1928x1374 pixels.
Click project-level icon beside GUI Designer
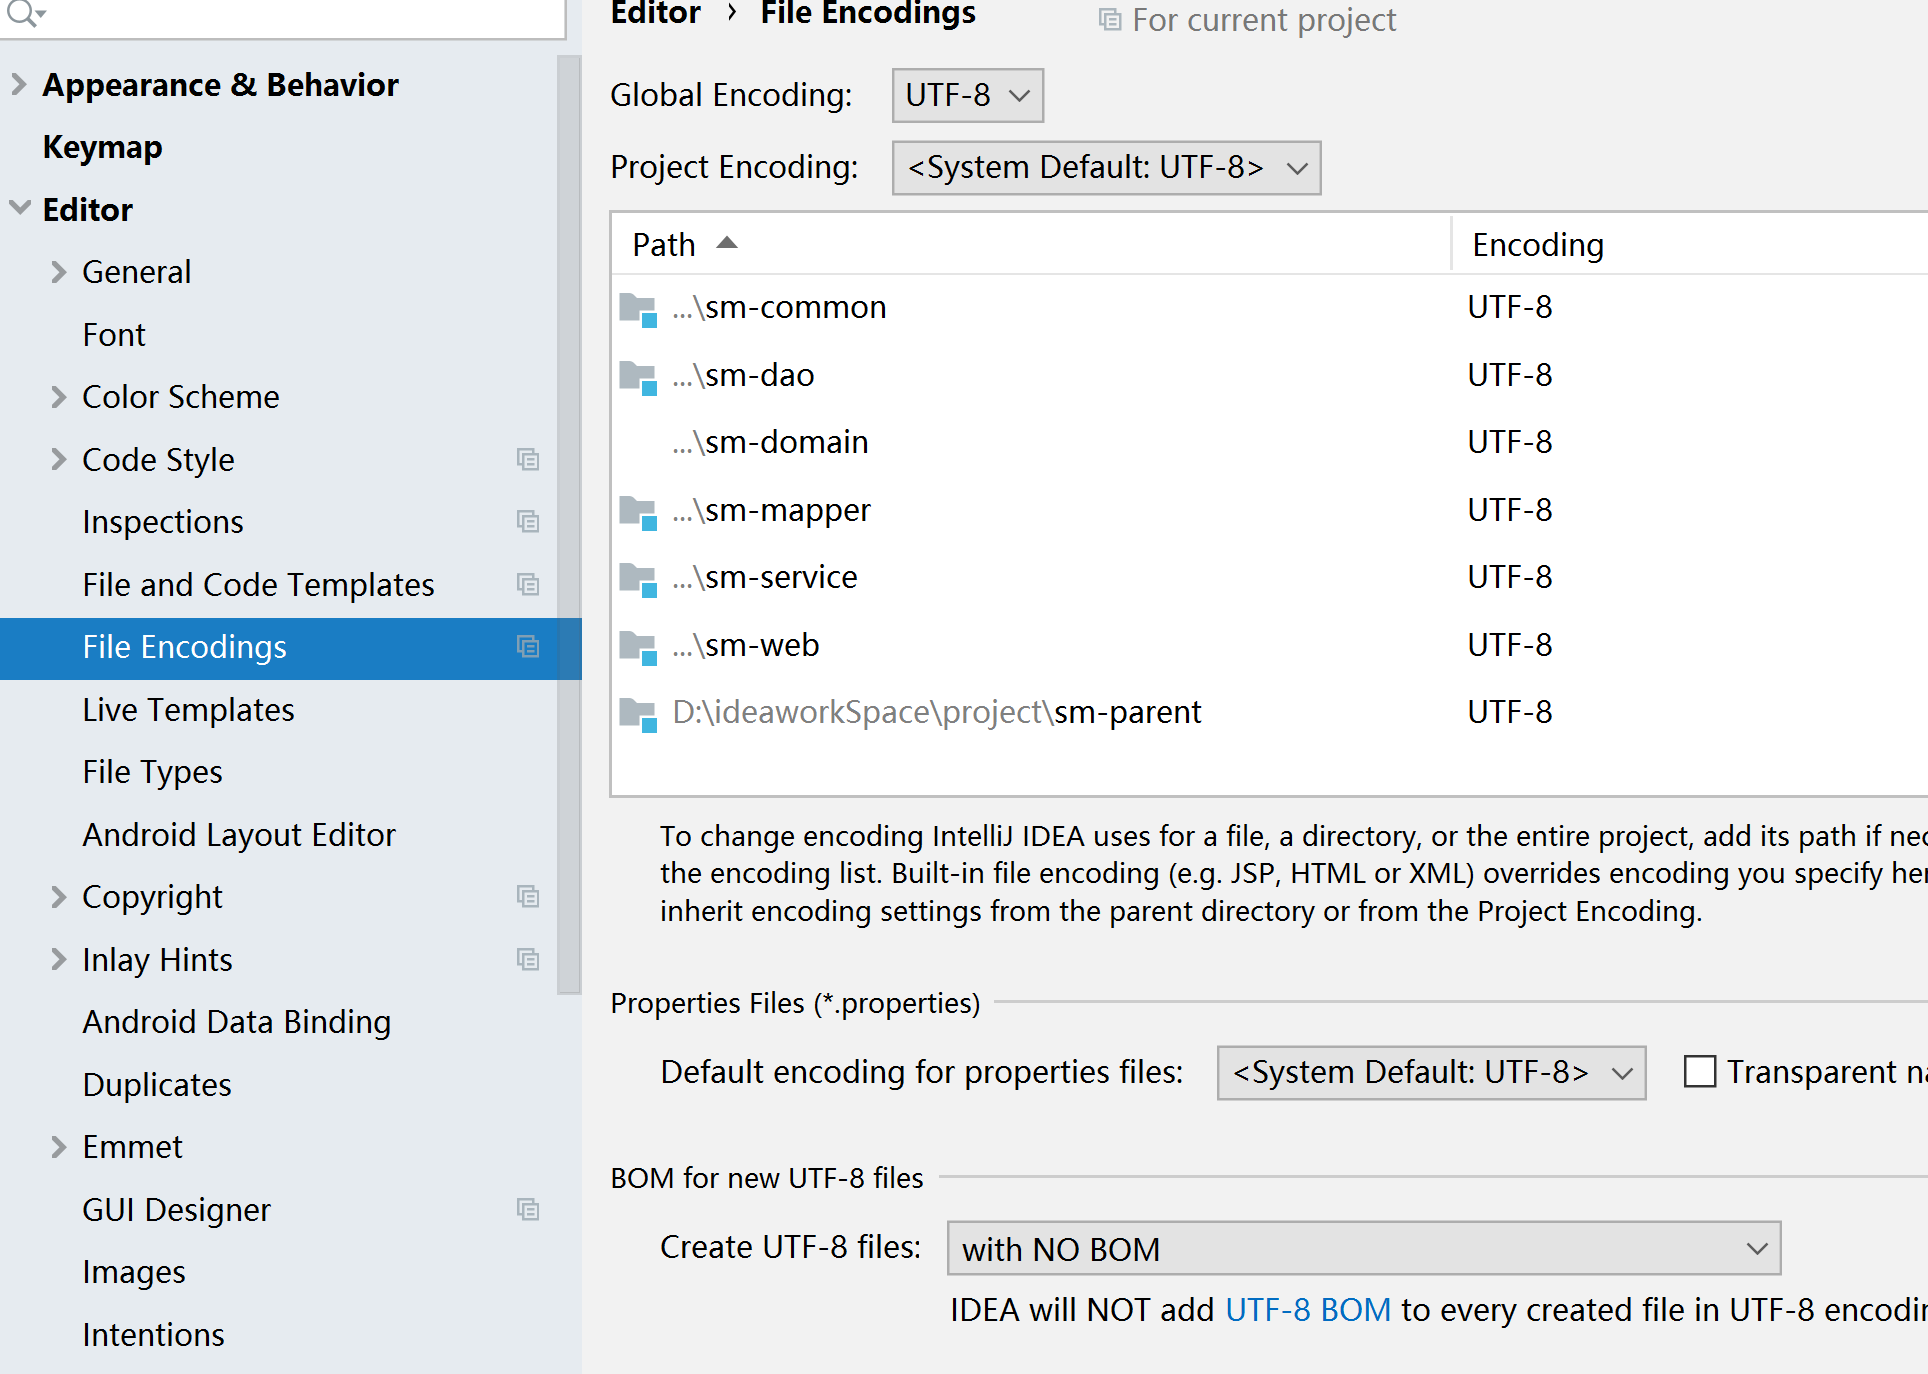click(x=528, y=1210)
